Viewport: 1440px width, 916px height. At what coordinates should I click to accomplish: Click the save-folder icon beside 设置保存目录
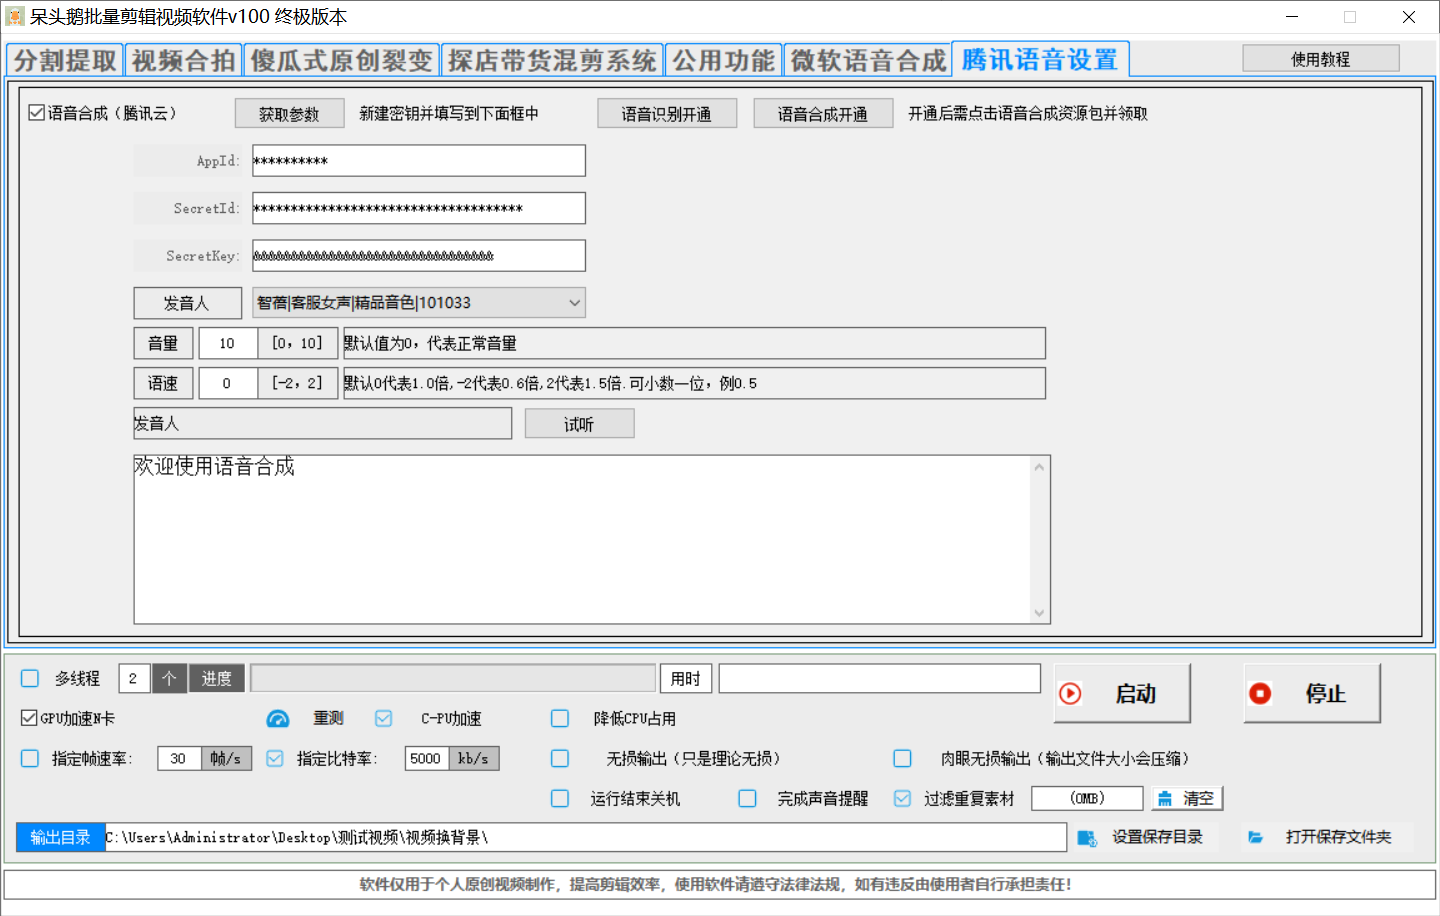tap(1087, 838)
